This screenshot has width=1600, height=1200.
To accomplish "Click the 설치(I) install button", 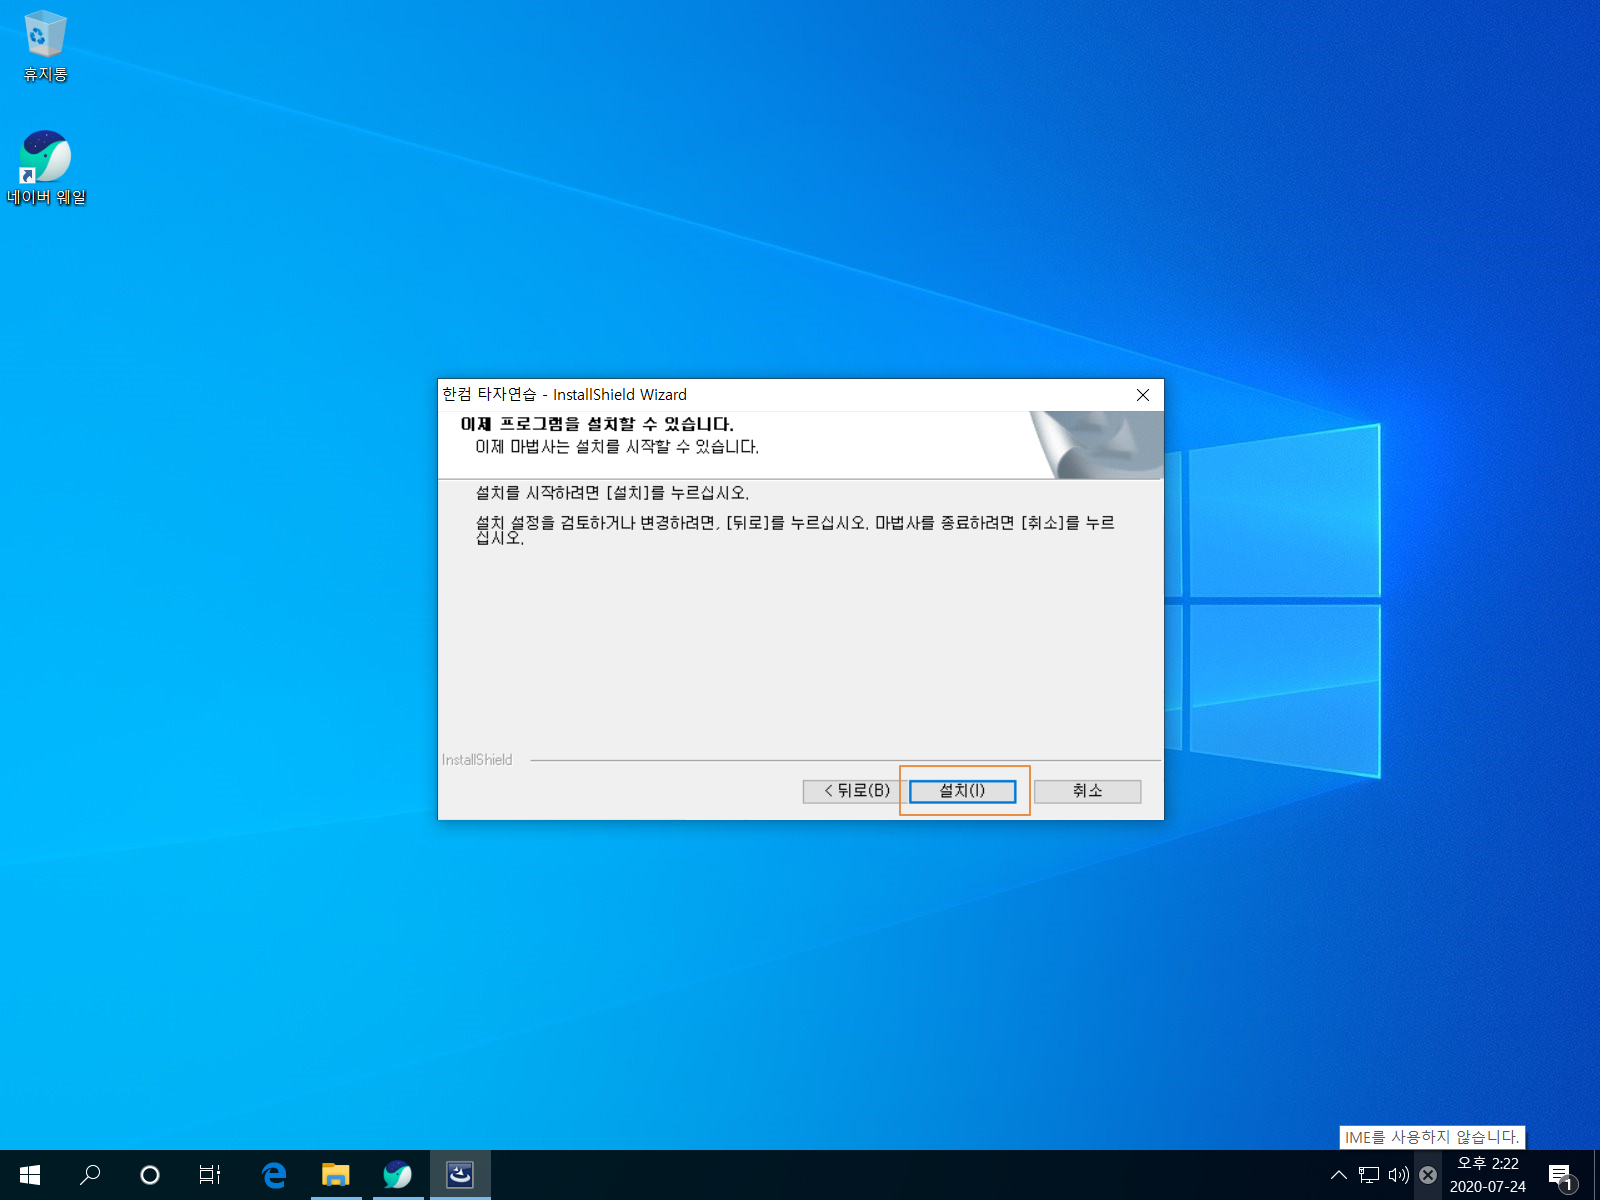I will 962,791.
